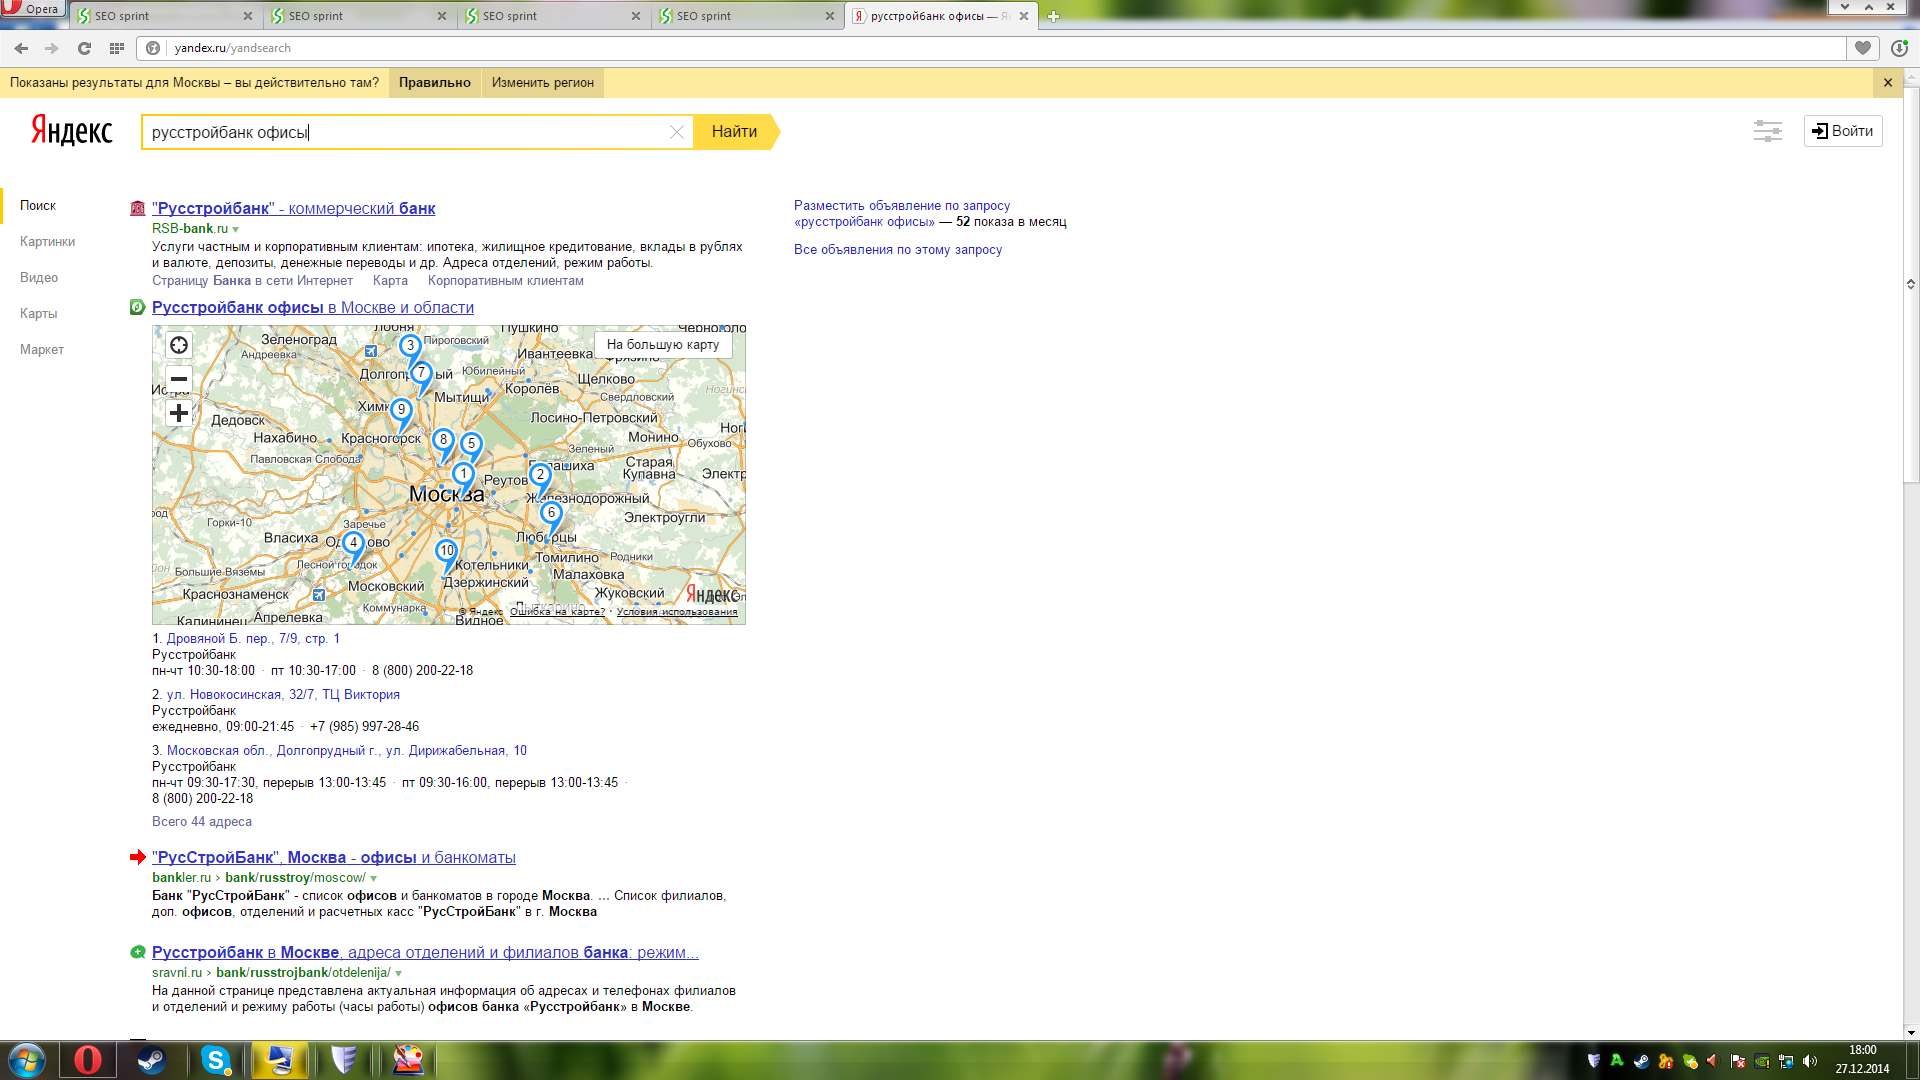Click the browser Back arrow
The width and height of the screenshot is (1920, 1080).
click(21, 48)
